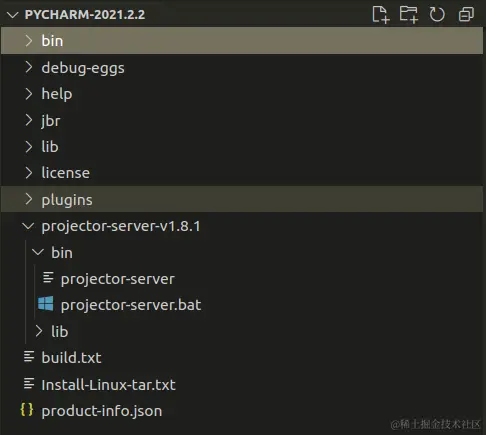This screenshot has height=435, width=486.
Task: Collapse all folders in the explorer
Action: point(466,15)
